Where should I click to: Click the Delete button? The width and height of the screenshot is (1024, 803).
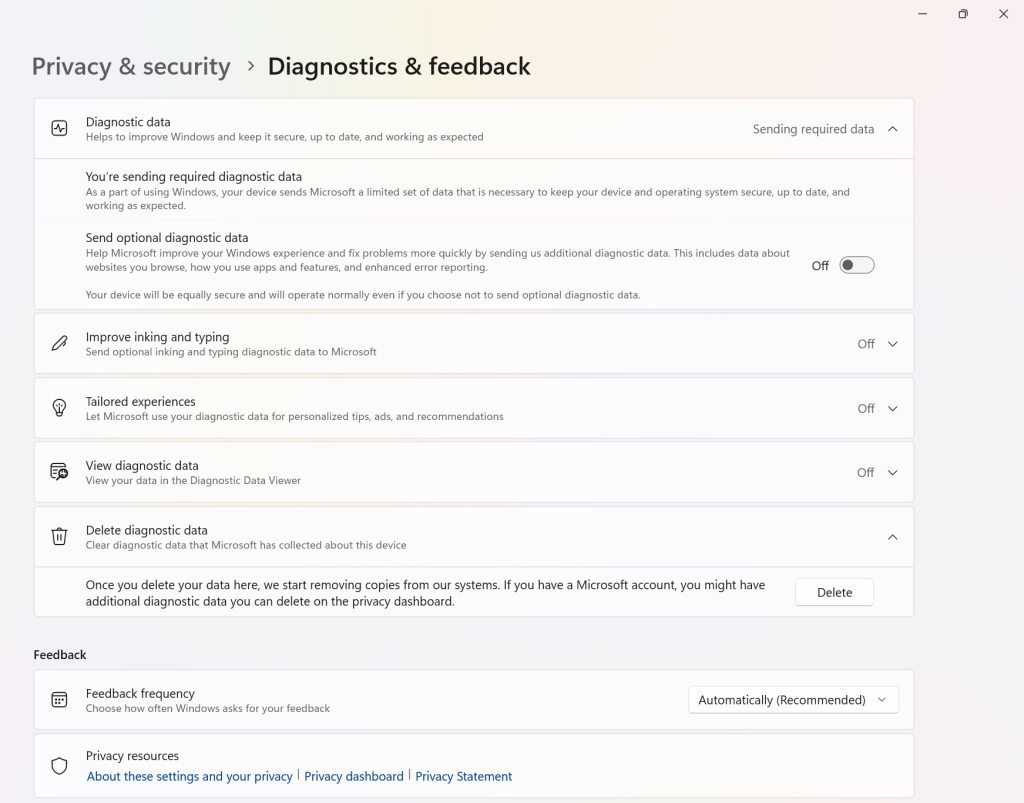pos(834,592)
